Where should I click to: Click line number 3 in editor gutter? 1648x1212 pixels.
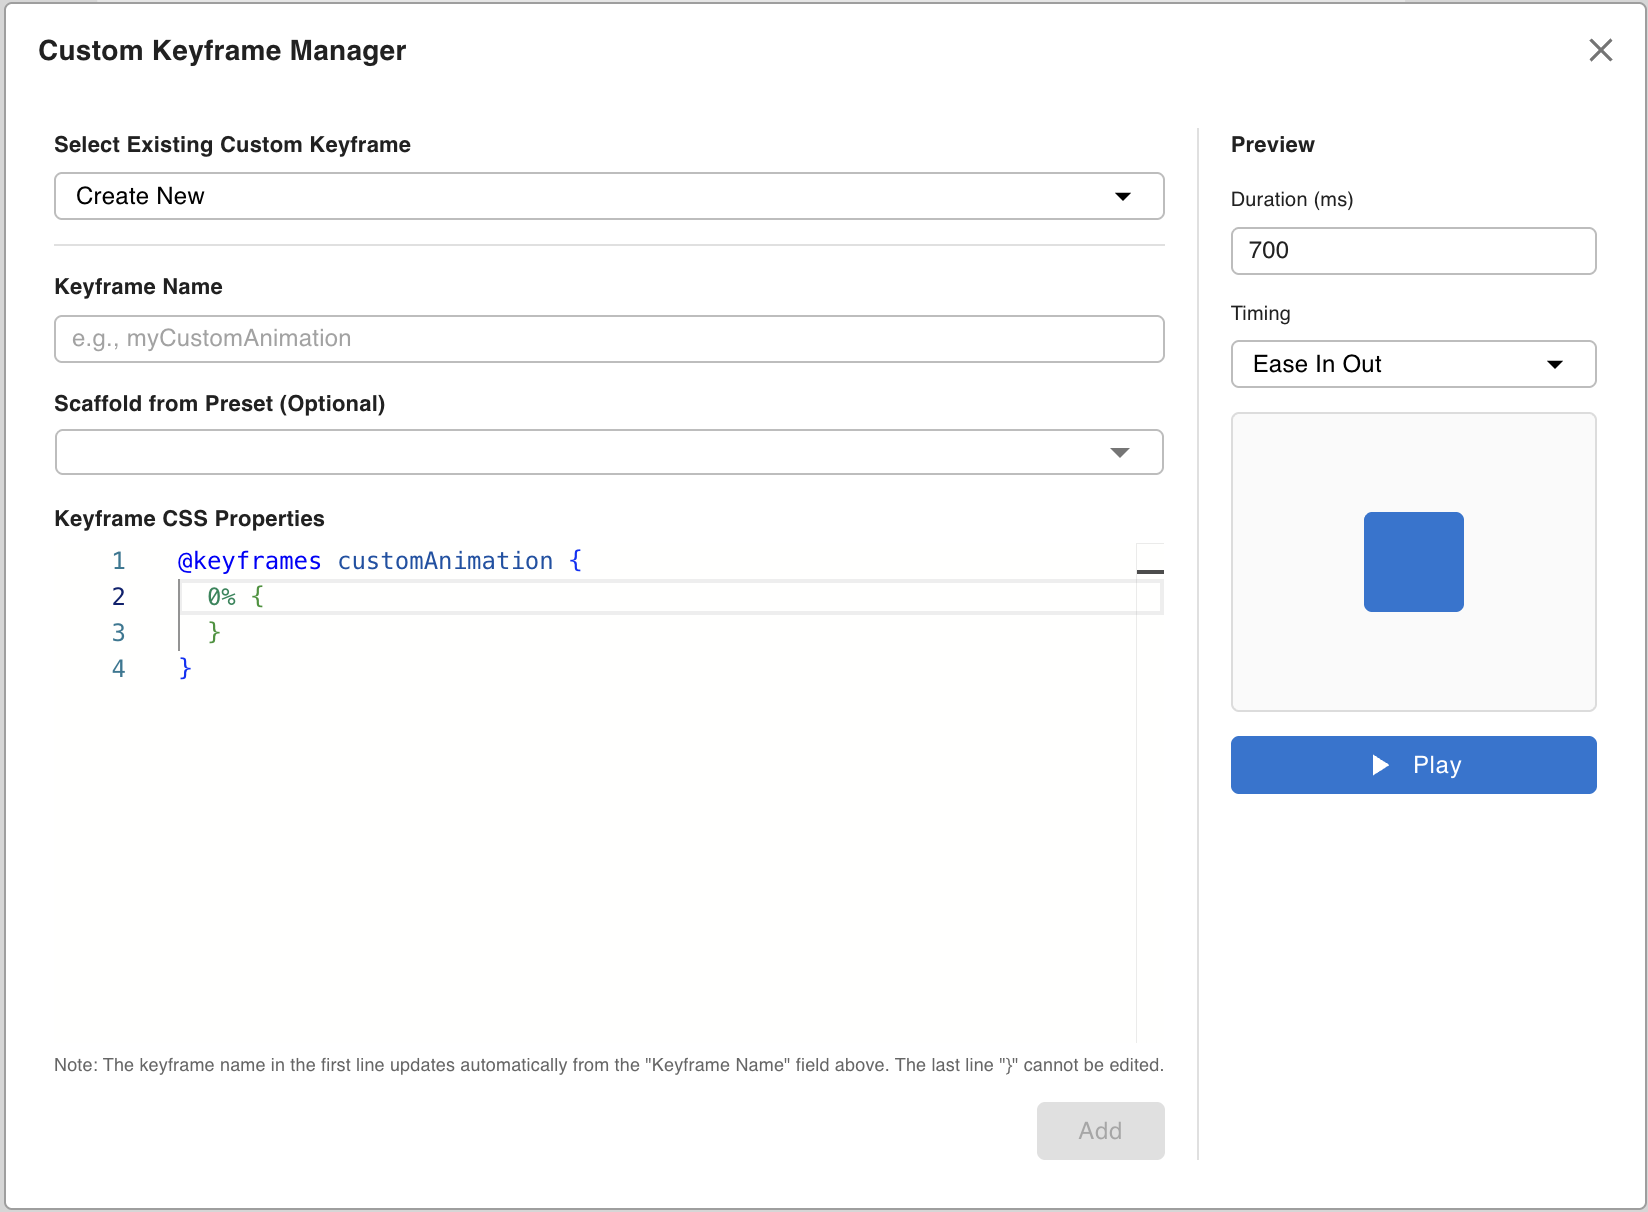(118, 633)
